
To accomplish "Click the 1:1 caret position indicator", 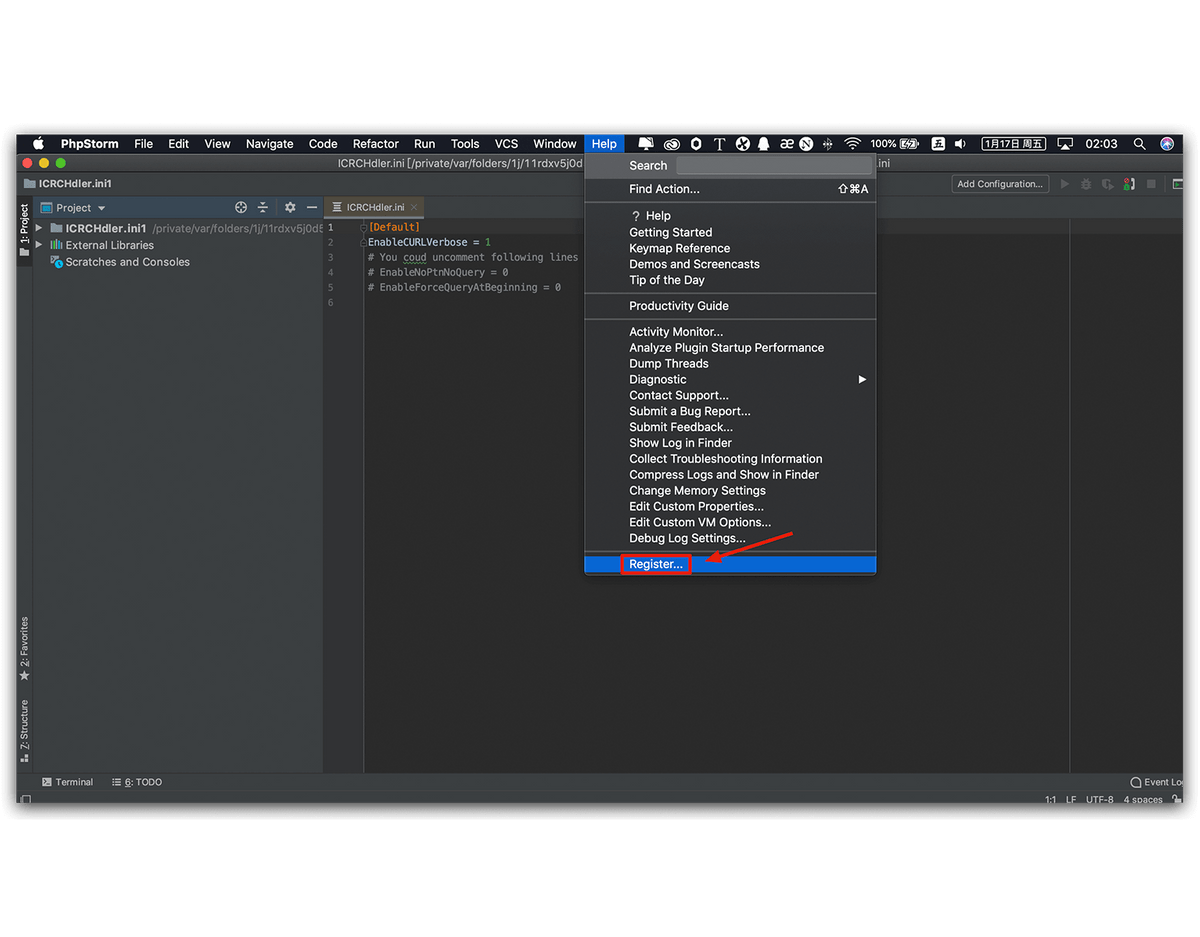I will pos(1050,800).
